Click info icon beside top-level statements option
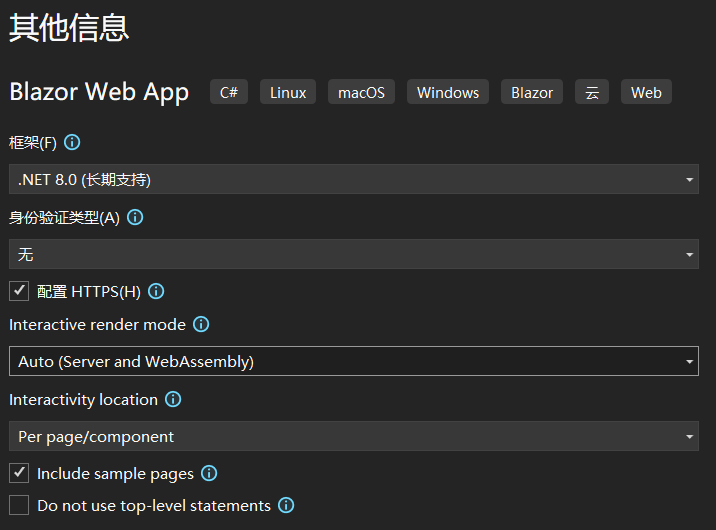716x530 pixels. click(x=286, y=505)
